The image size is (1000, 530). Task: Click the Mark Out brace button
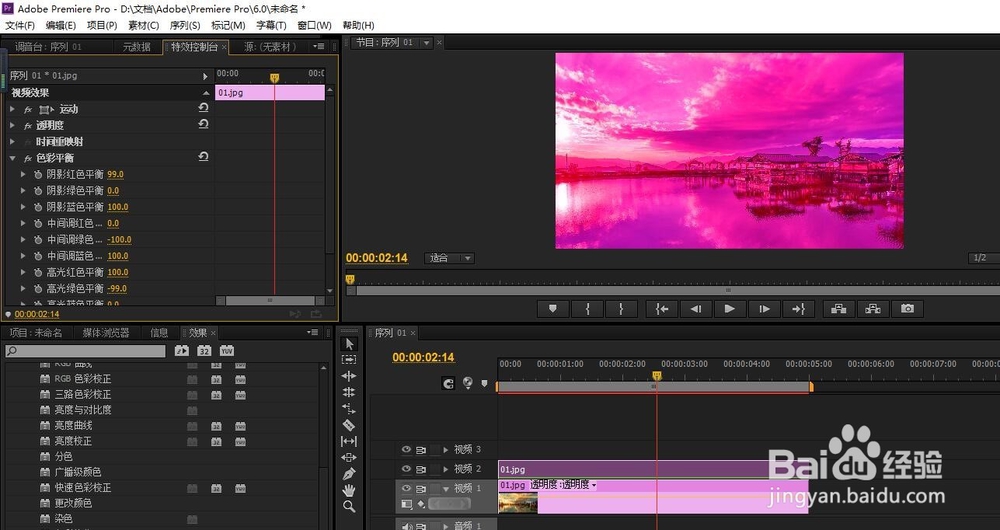click(x=621, y=309)
